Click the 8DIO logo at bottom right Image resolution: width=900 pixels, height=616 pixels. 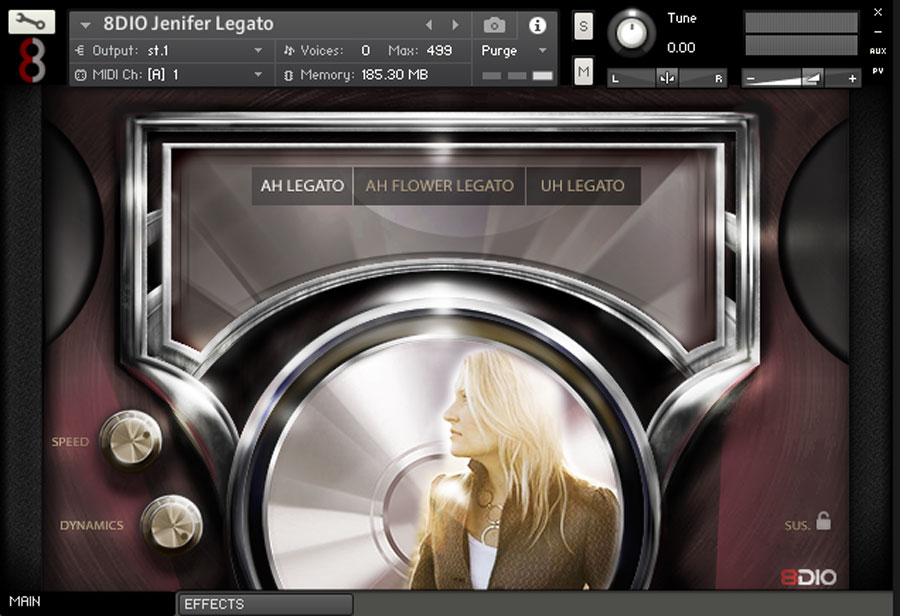coord(808,577)
